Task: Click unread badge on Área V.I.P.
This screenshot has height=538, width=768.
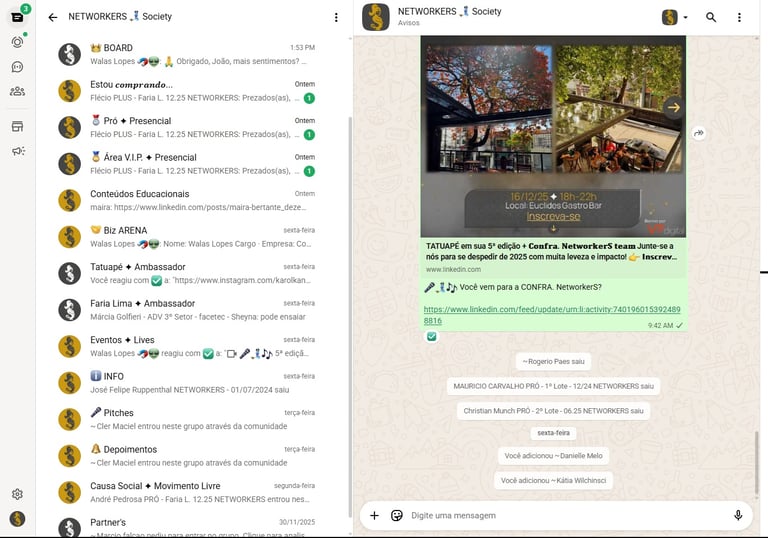Action: pyautogui.click(x=309, y=171)
